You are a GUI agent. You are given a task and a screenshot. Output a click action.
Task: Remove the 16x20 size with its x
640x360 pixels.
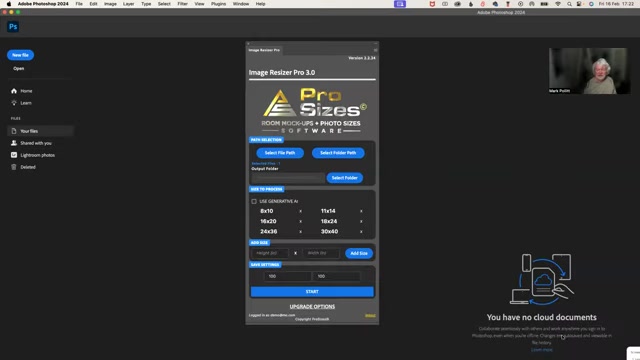coord(301,222)
